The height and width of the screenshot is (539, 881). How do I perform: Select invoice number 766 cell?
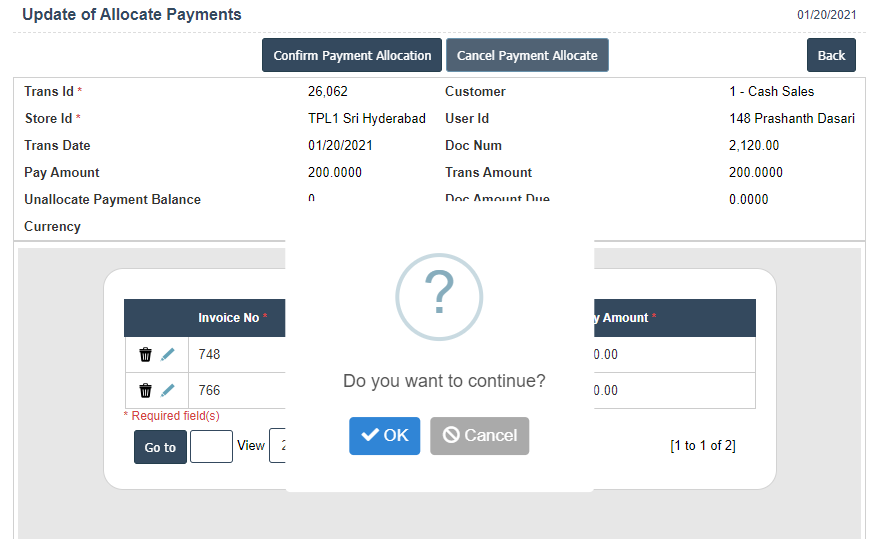tap(210, 391)
